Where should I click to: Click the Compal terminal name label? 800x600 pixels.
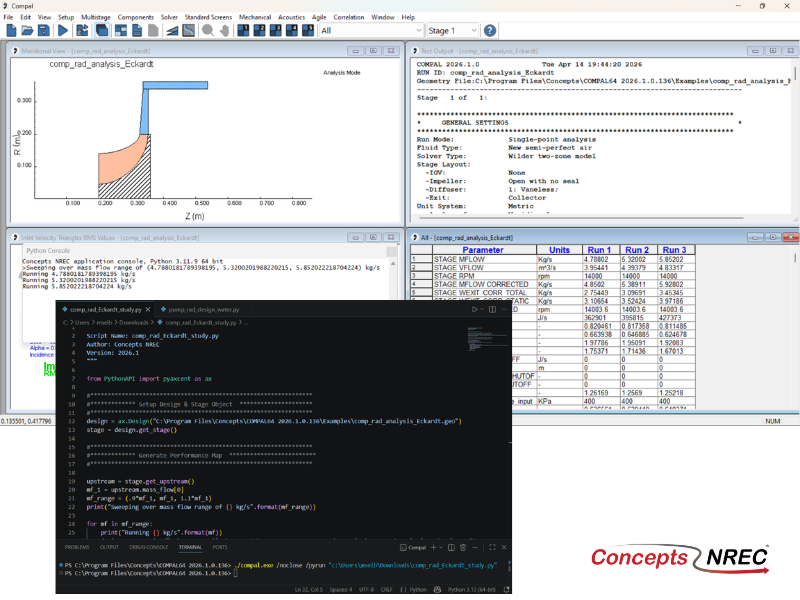417,547
